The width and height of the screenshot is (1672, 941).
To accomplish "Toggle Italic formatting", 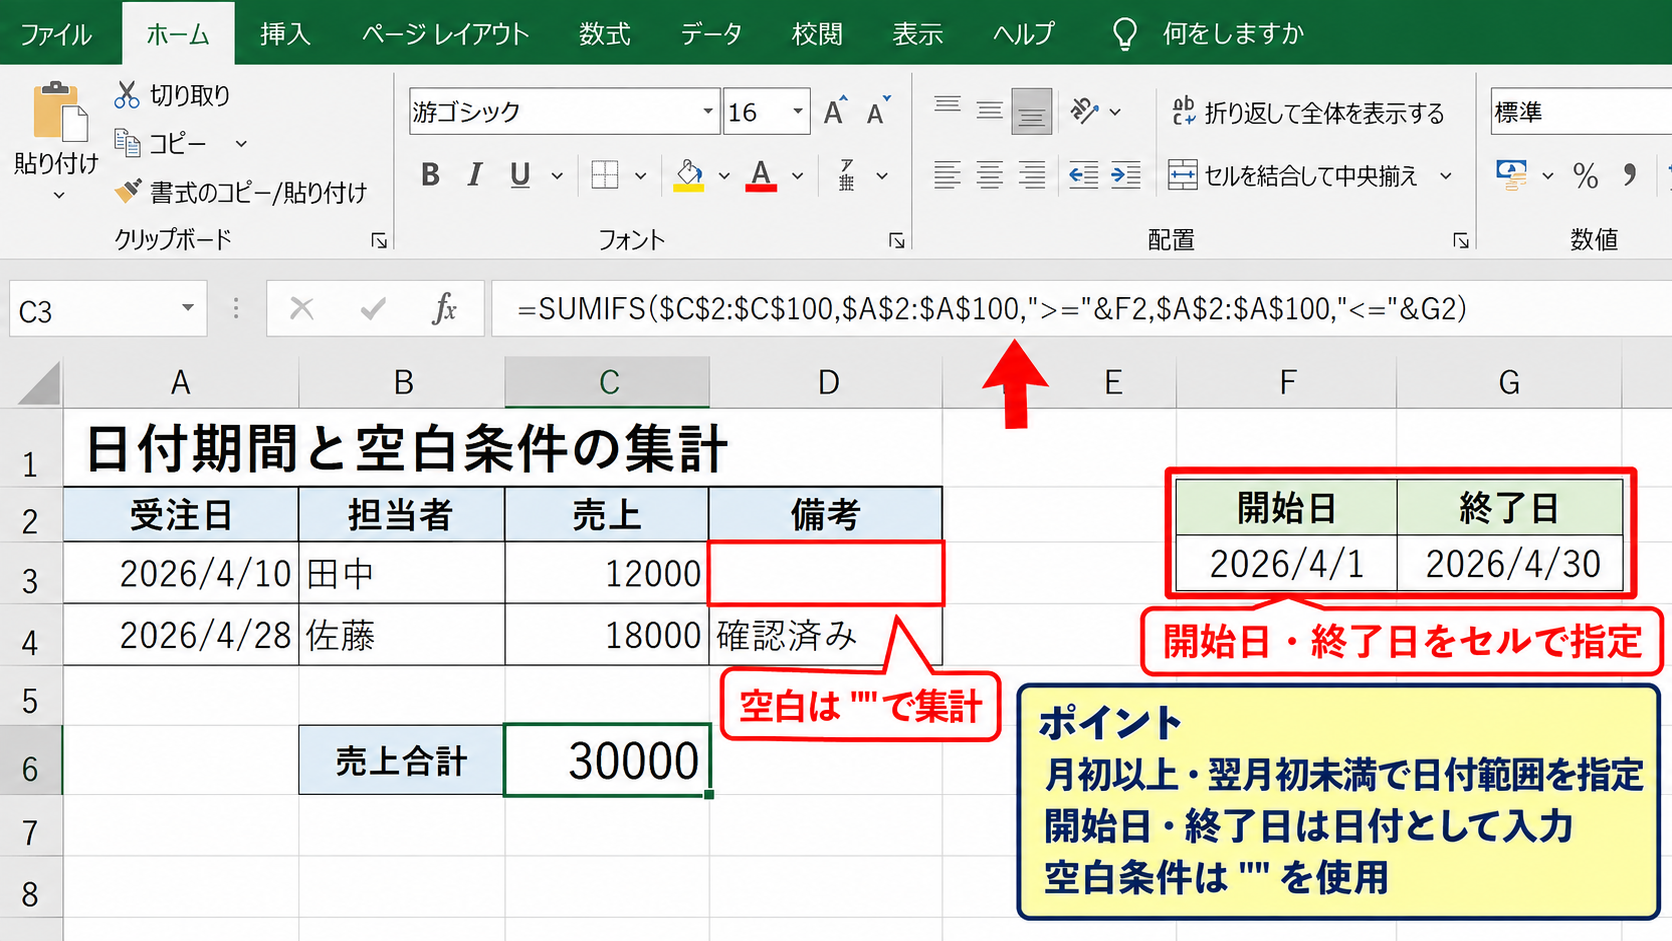I will [x=475, y=175].
